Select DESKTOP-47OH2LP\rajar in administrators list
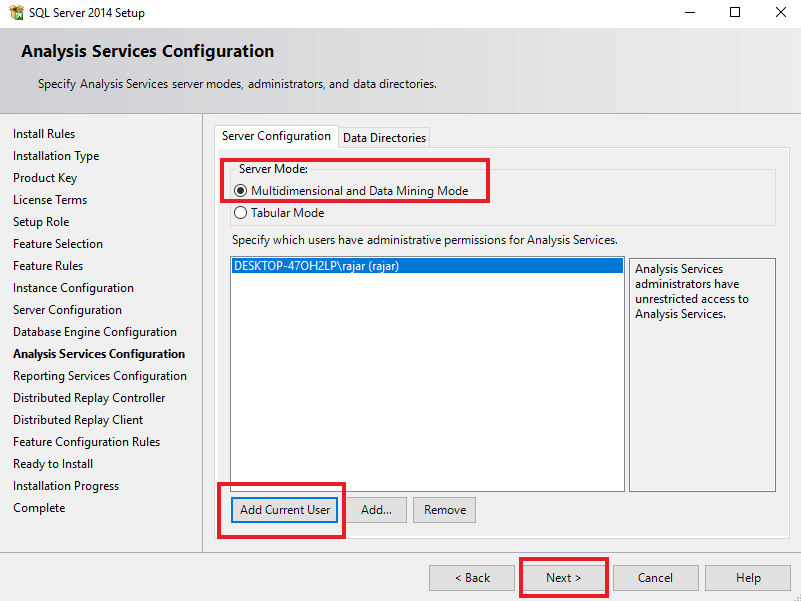This screenshot has width=801, height=601. tap(427, 266)
